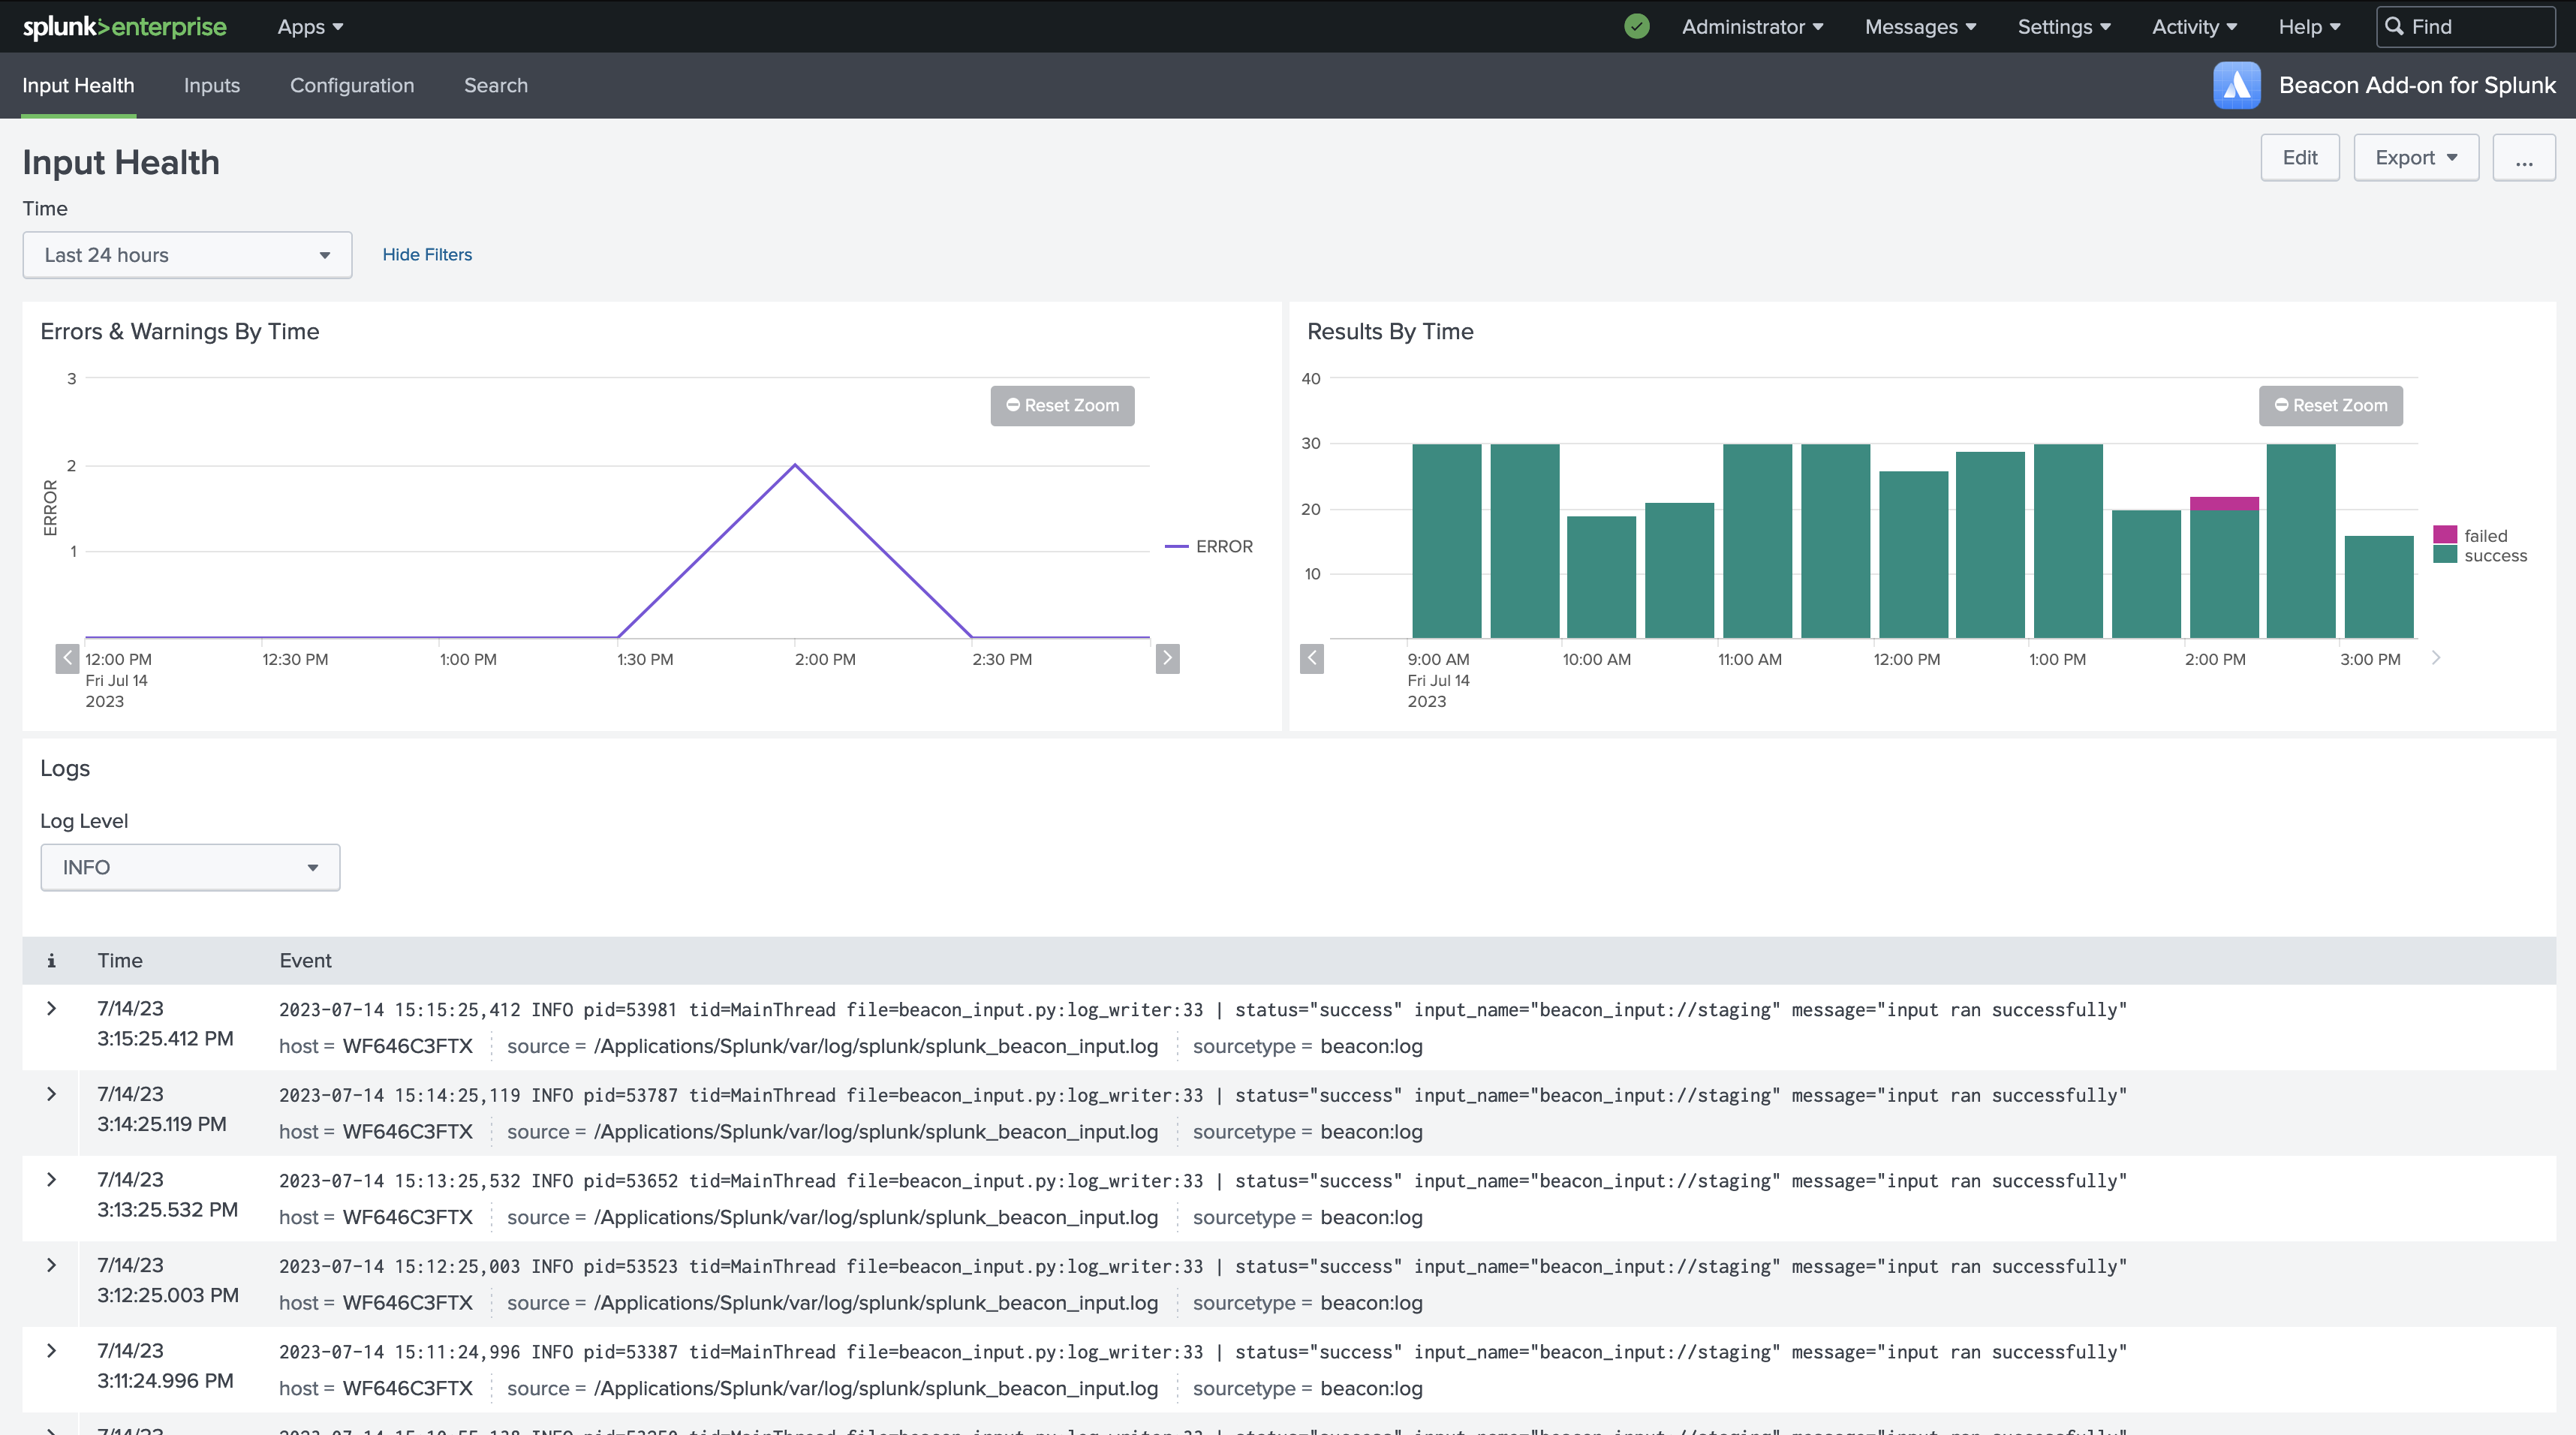Click the green health status check icon
Screen dimensions: 2576x1435
tap(1637, 27)
